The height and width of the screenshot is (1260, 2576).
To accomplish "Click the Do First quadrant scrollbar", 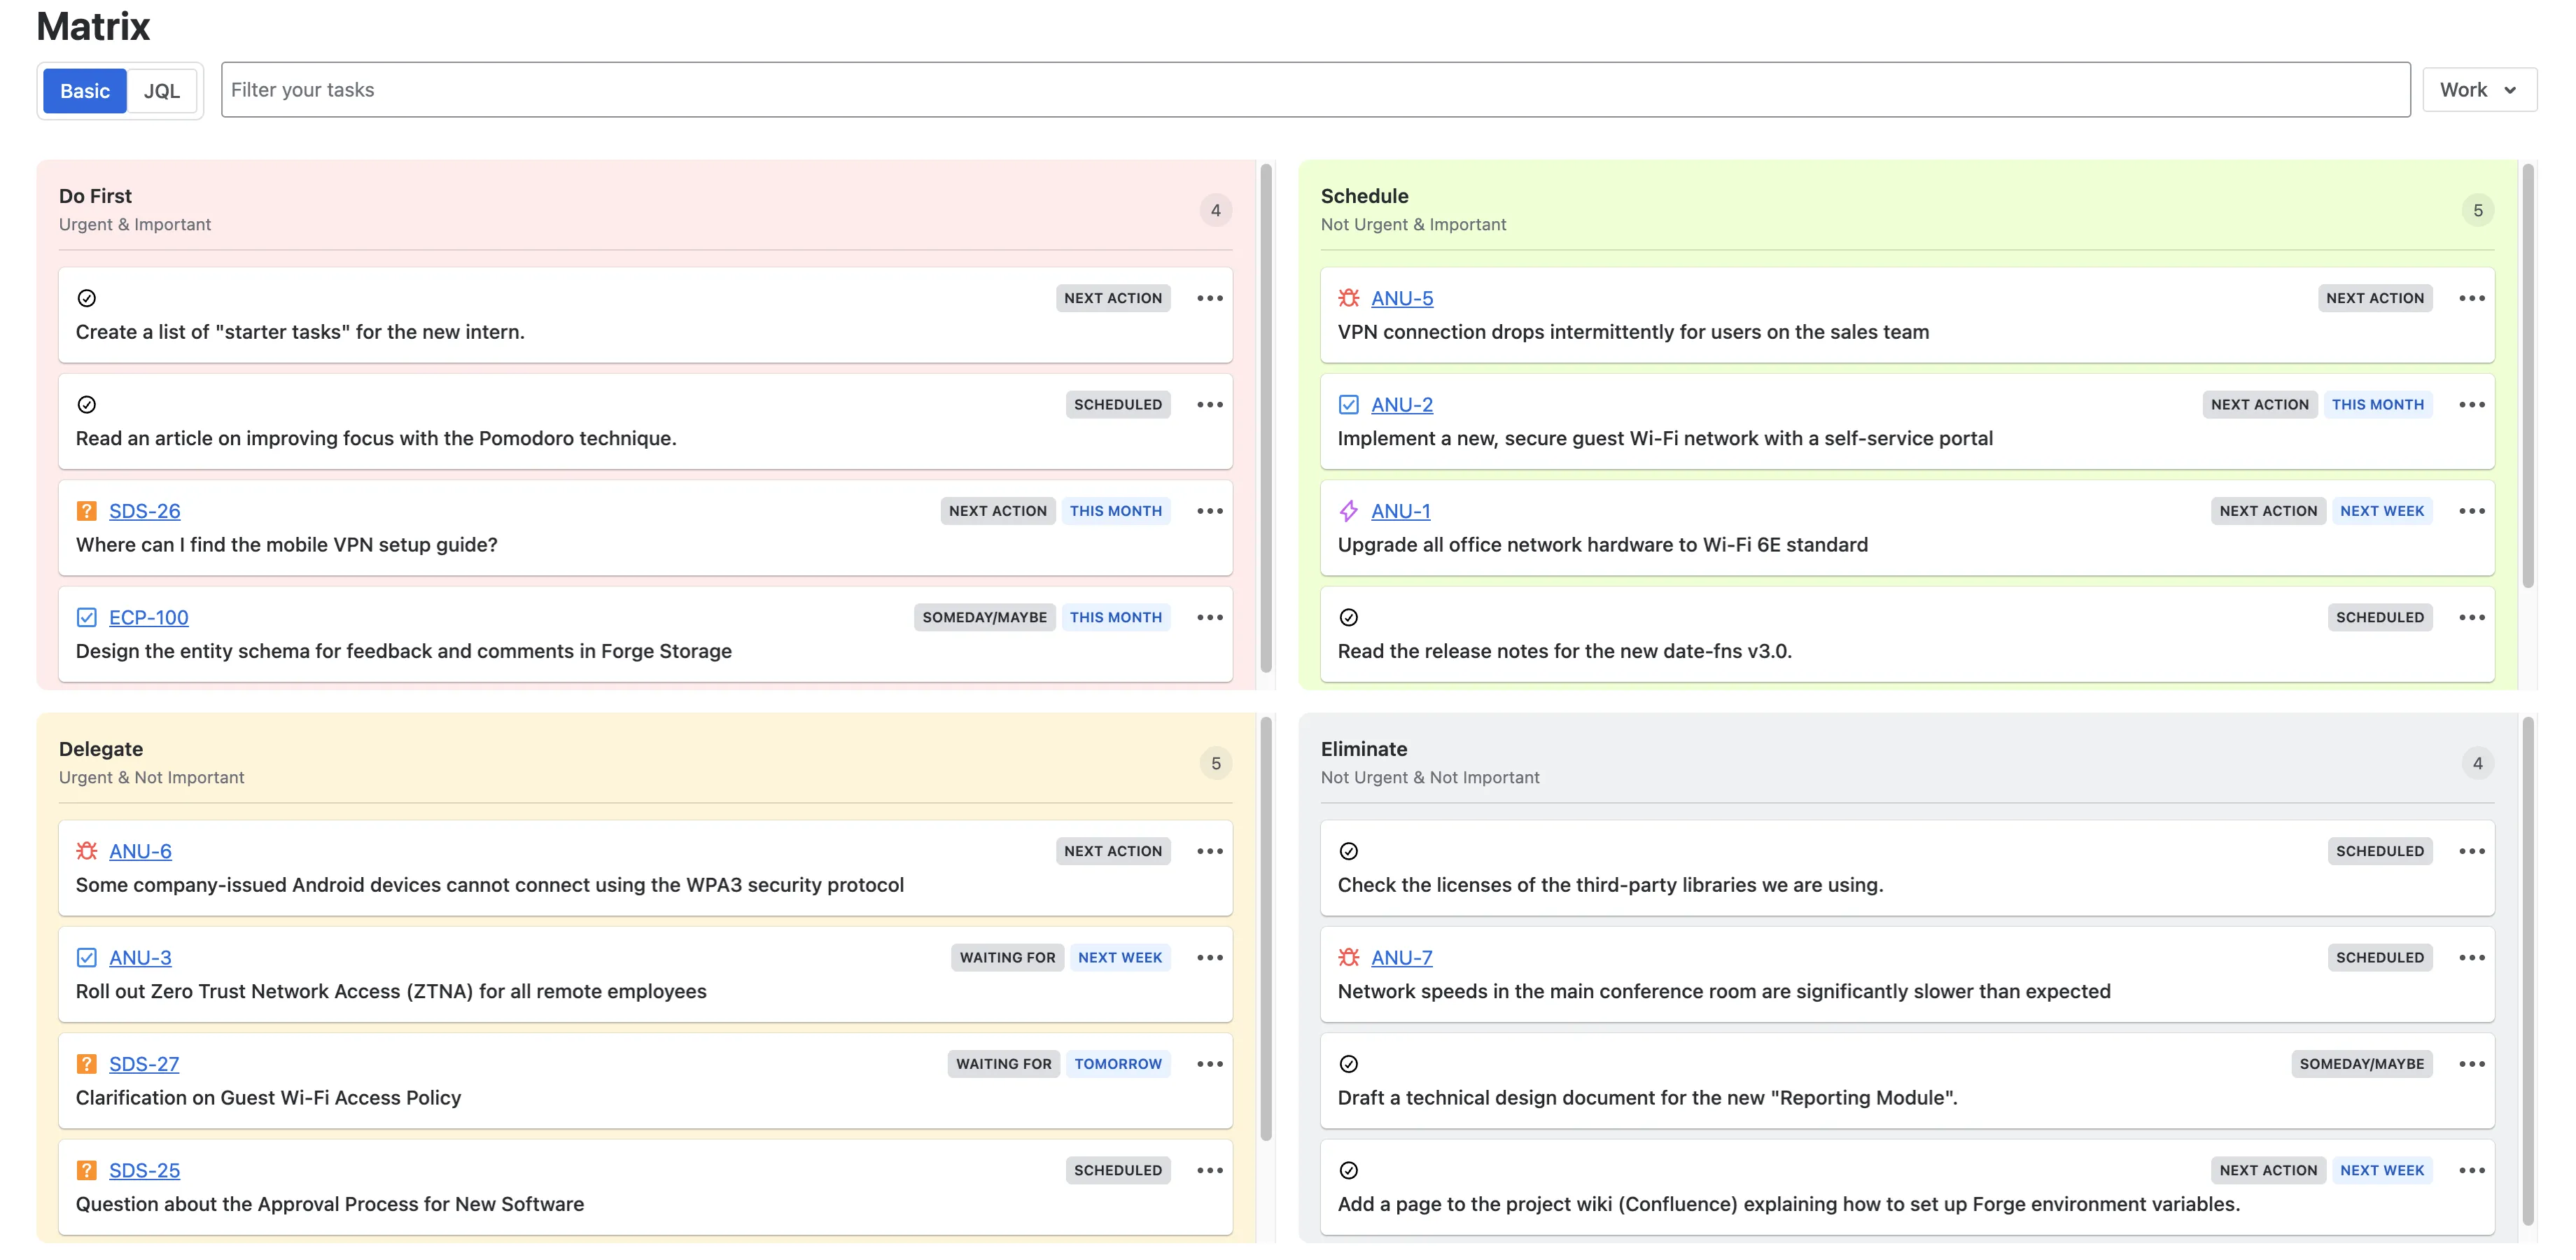I will click(x=1266, y=418).
